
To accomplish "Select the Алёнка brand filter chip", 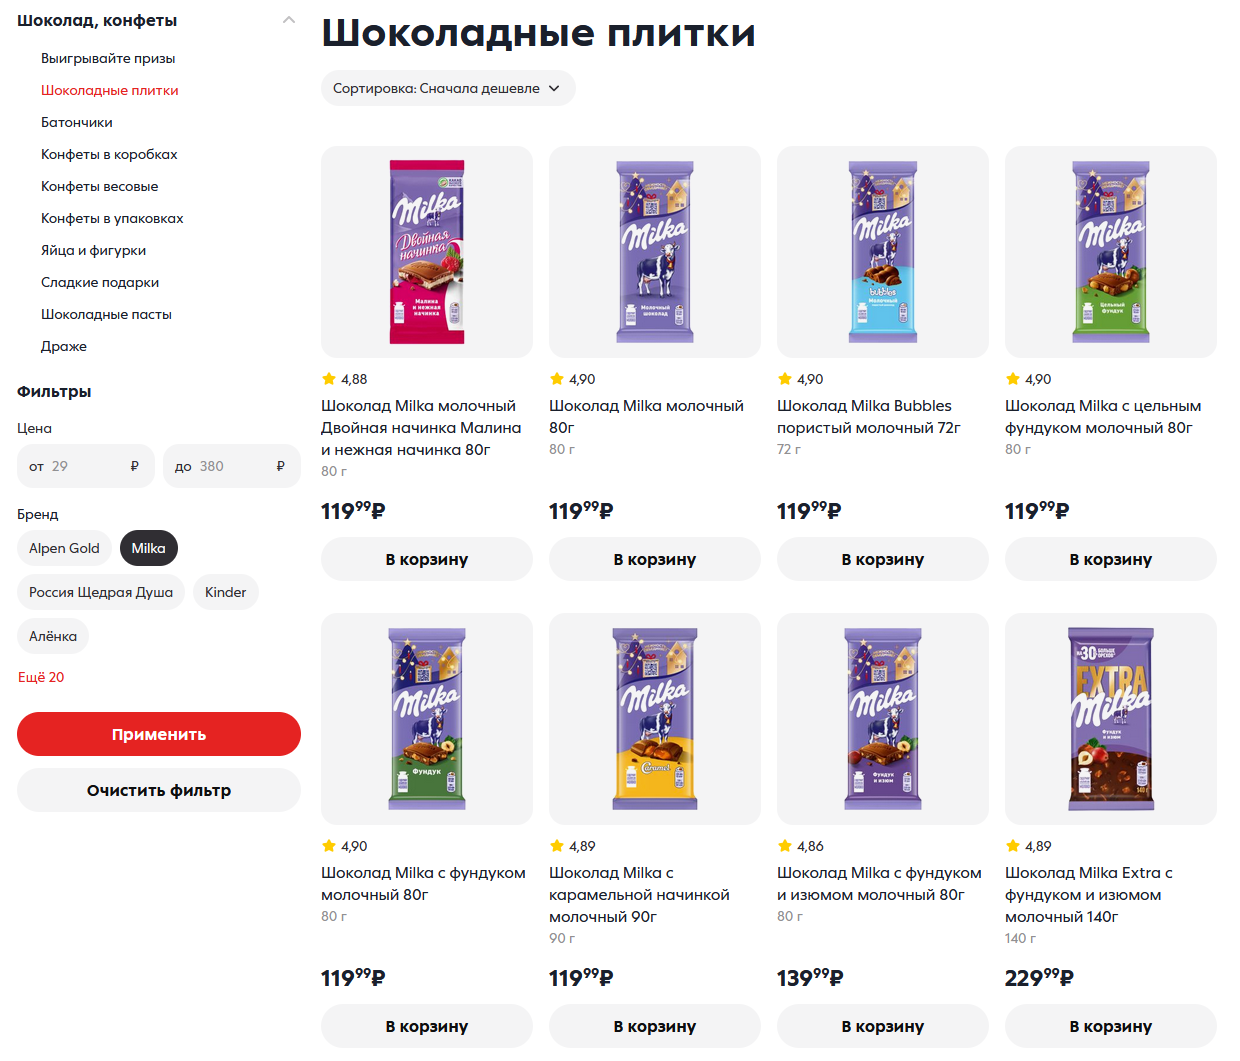I will tap(53, 636).
